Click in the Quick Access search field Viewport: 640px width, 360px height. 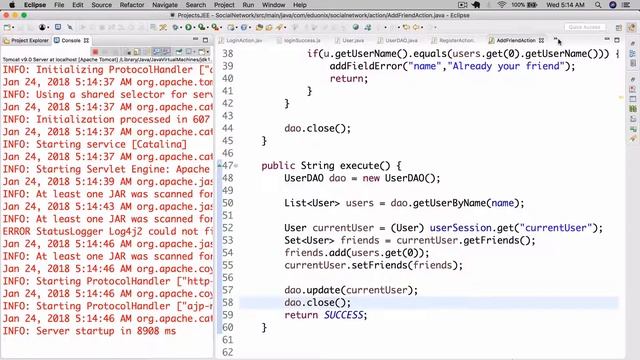584,27
